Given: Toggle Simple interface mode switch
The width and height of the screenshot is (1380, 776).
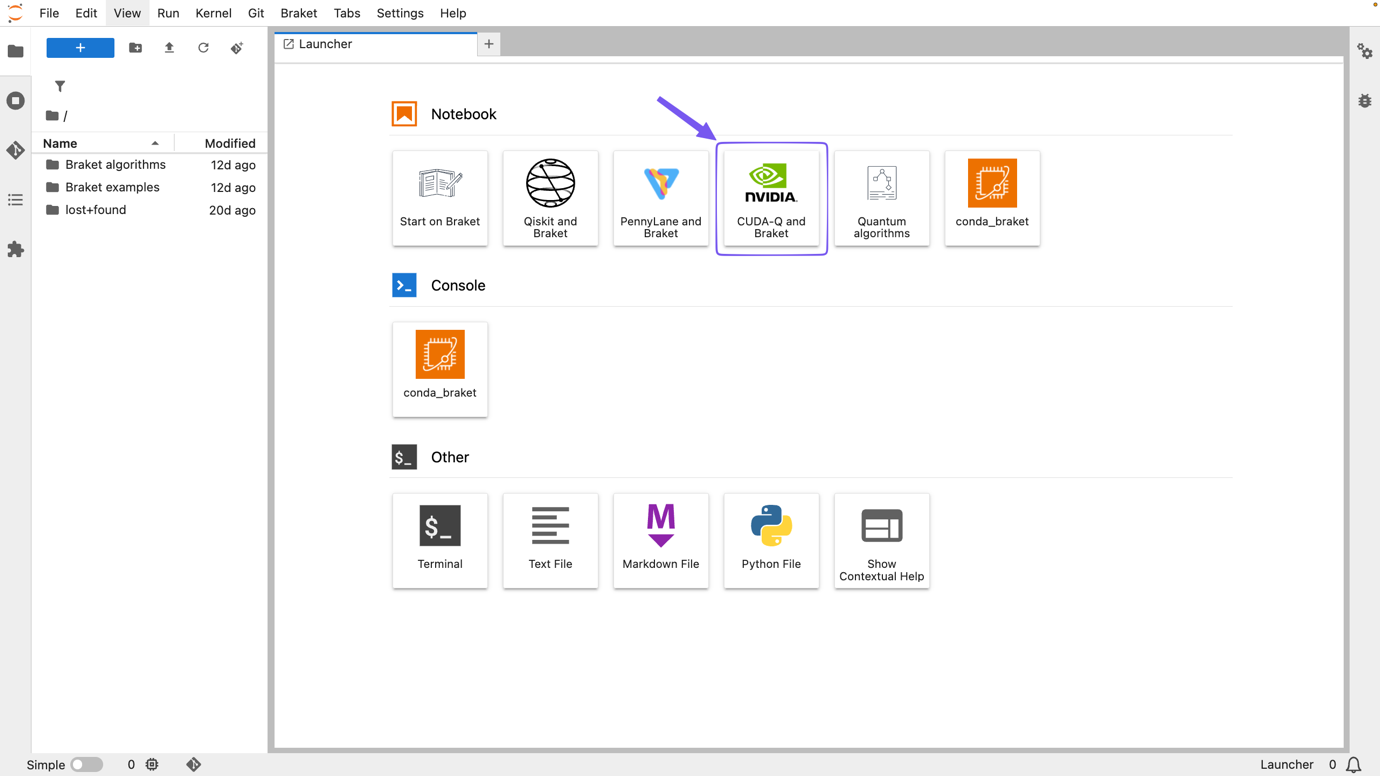Looking at the screenshot, I should click(x=87, y=765).
